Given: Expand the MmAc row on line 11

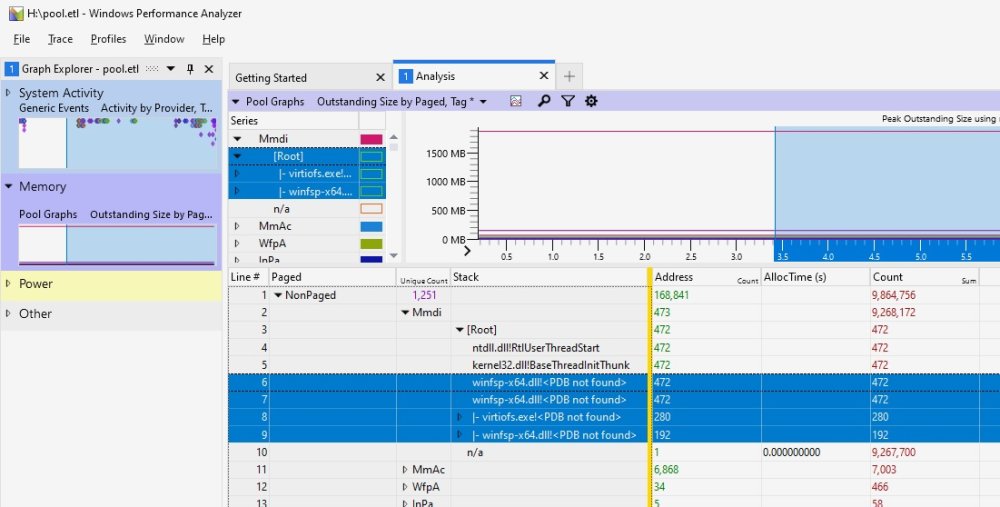Looking at the screenshot, I should (x=405, y=469).
